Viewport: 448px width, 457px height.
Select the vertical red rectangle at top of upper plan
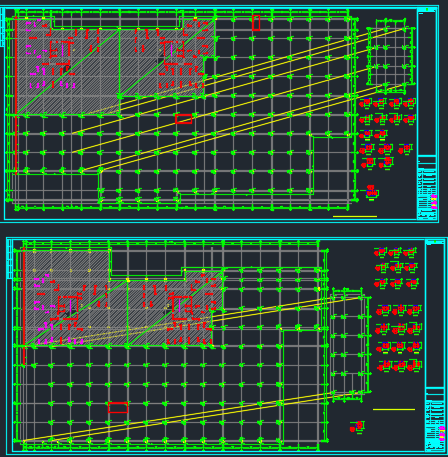point(256,23)
